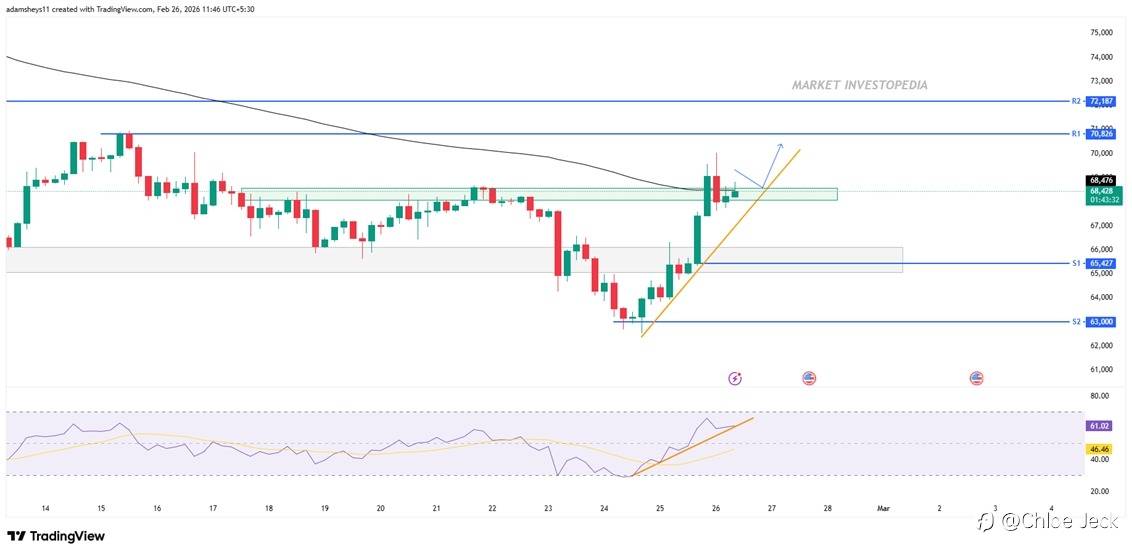Viewport: 1132px width, 555px height.
Task: Click the first US flag economic event icon
Action: click(x=809, y=378)
